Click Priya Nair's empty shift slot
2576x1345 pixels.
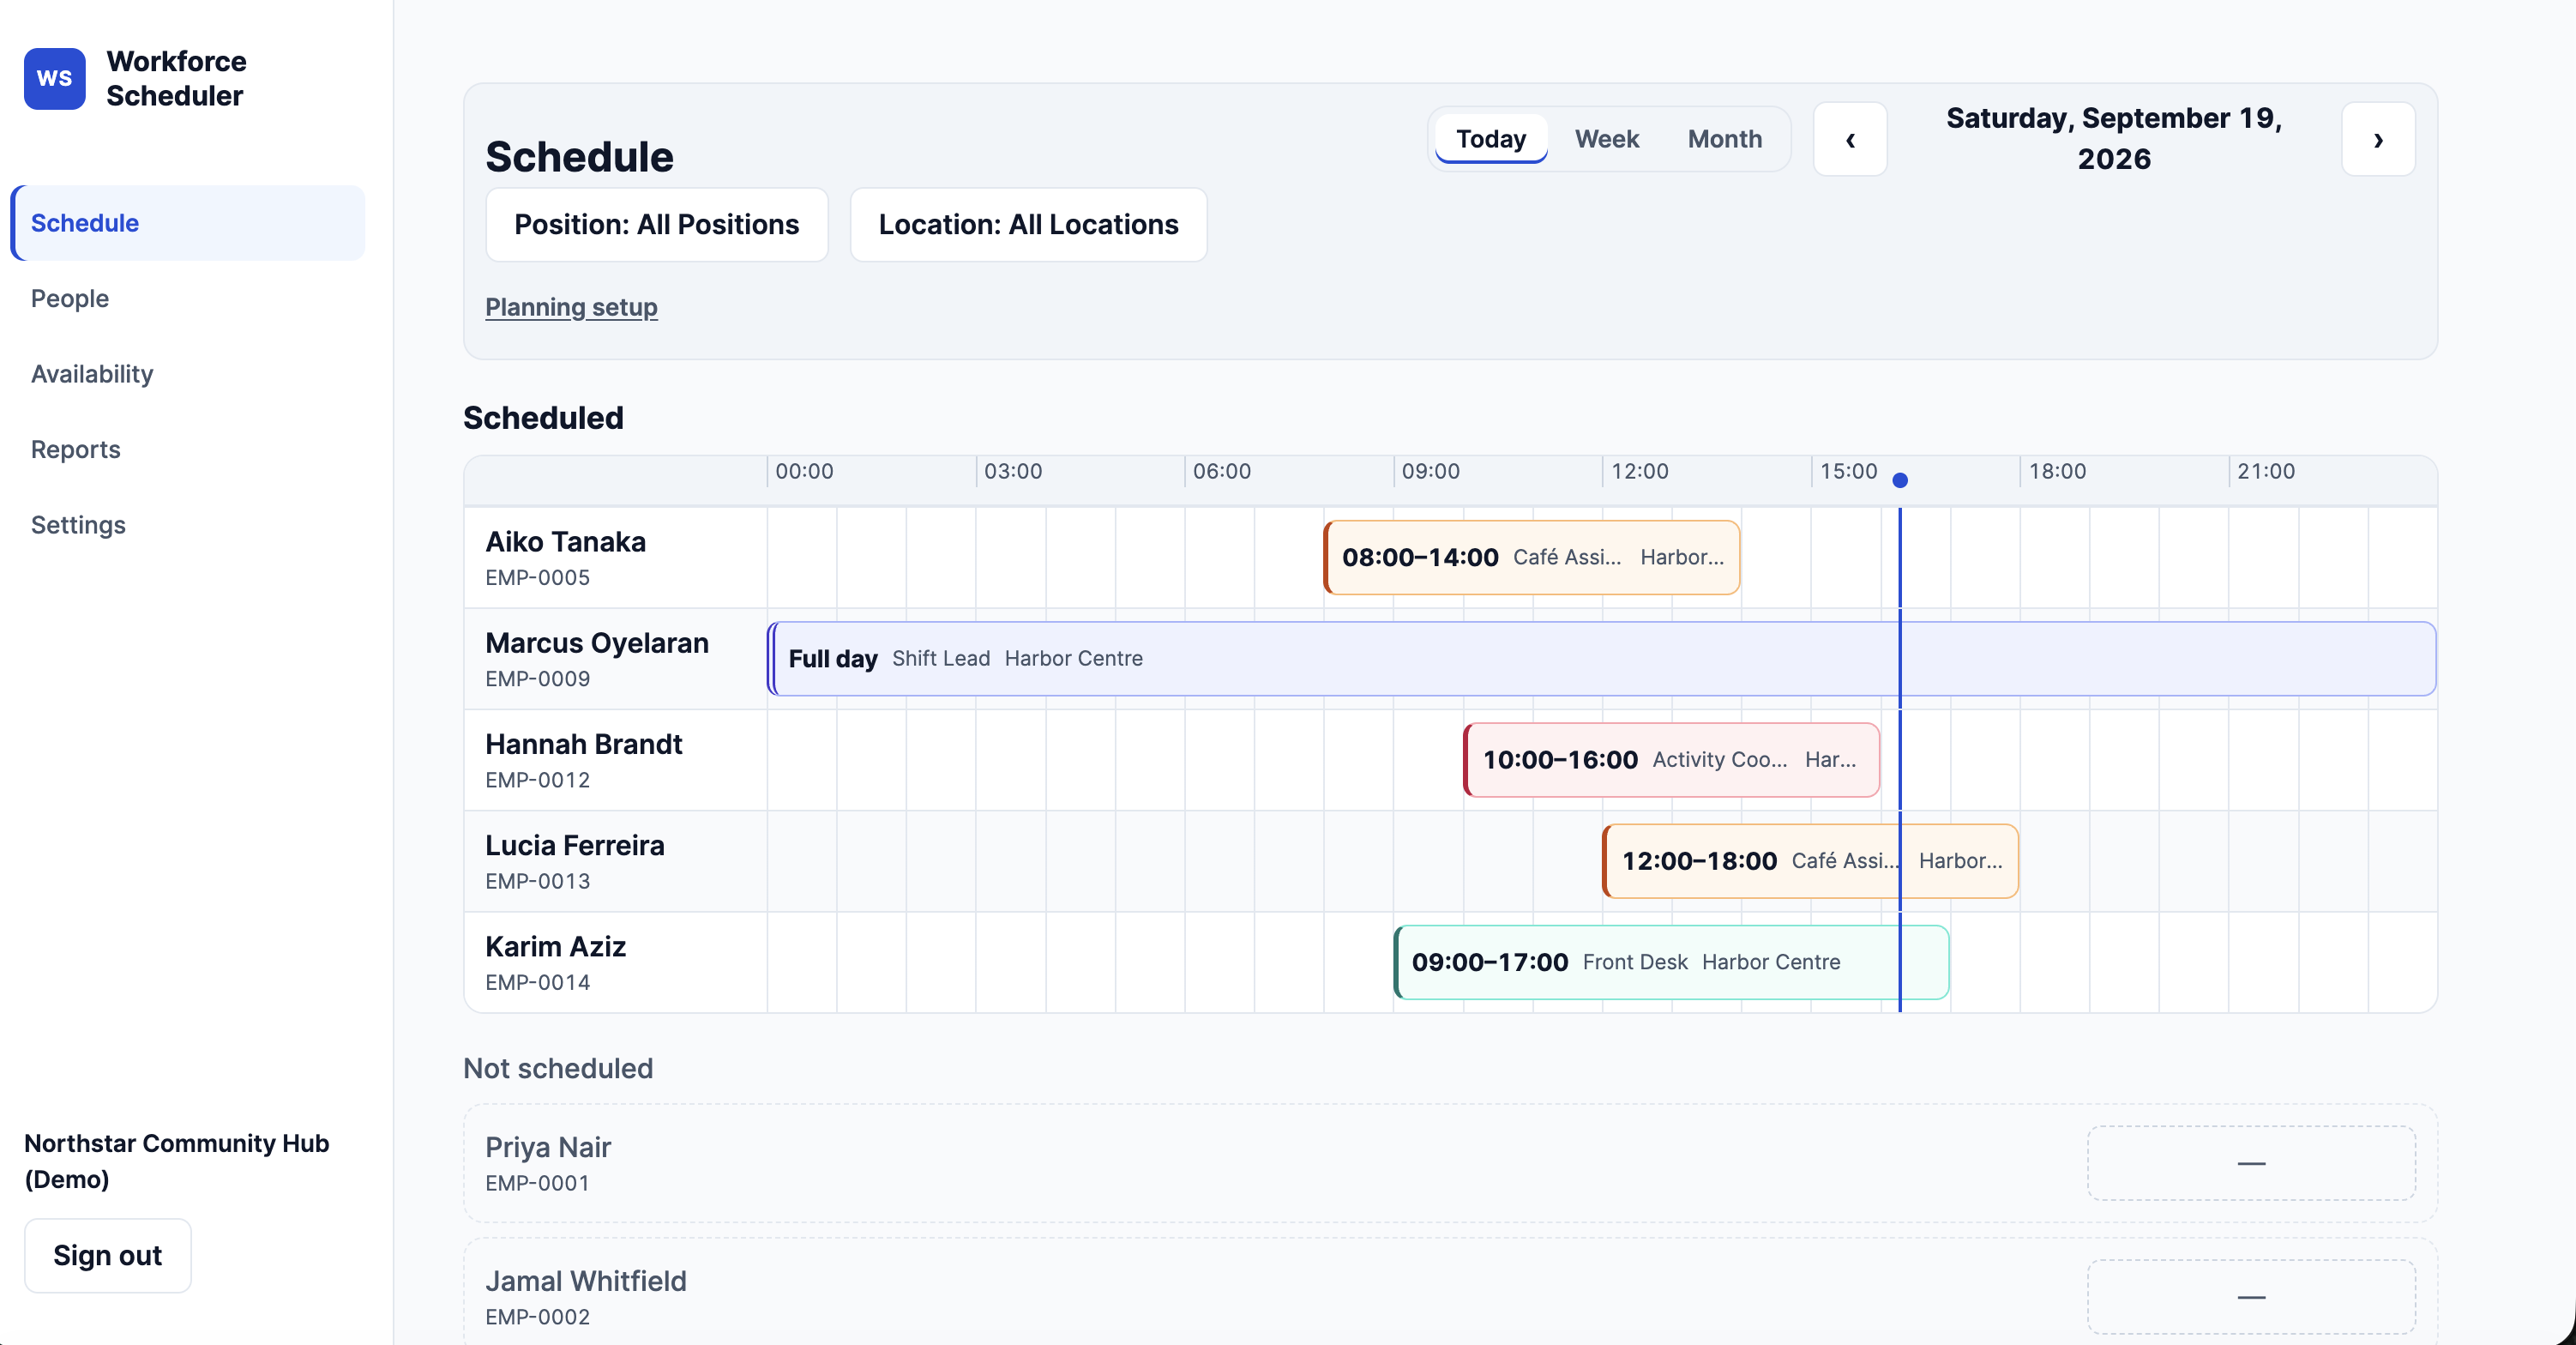pyautogui.click(x=2251, y=1162)
